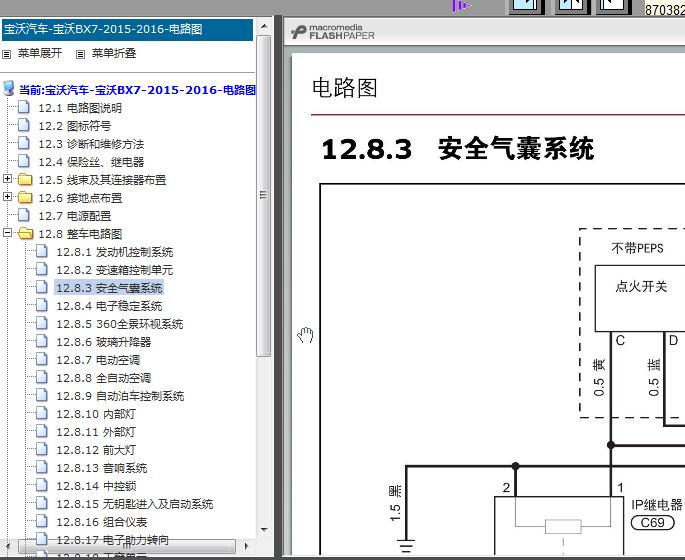Open 12.8.8 全自动空调 diagram

[104, 378]
